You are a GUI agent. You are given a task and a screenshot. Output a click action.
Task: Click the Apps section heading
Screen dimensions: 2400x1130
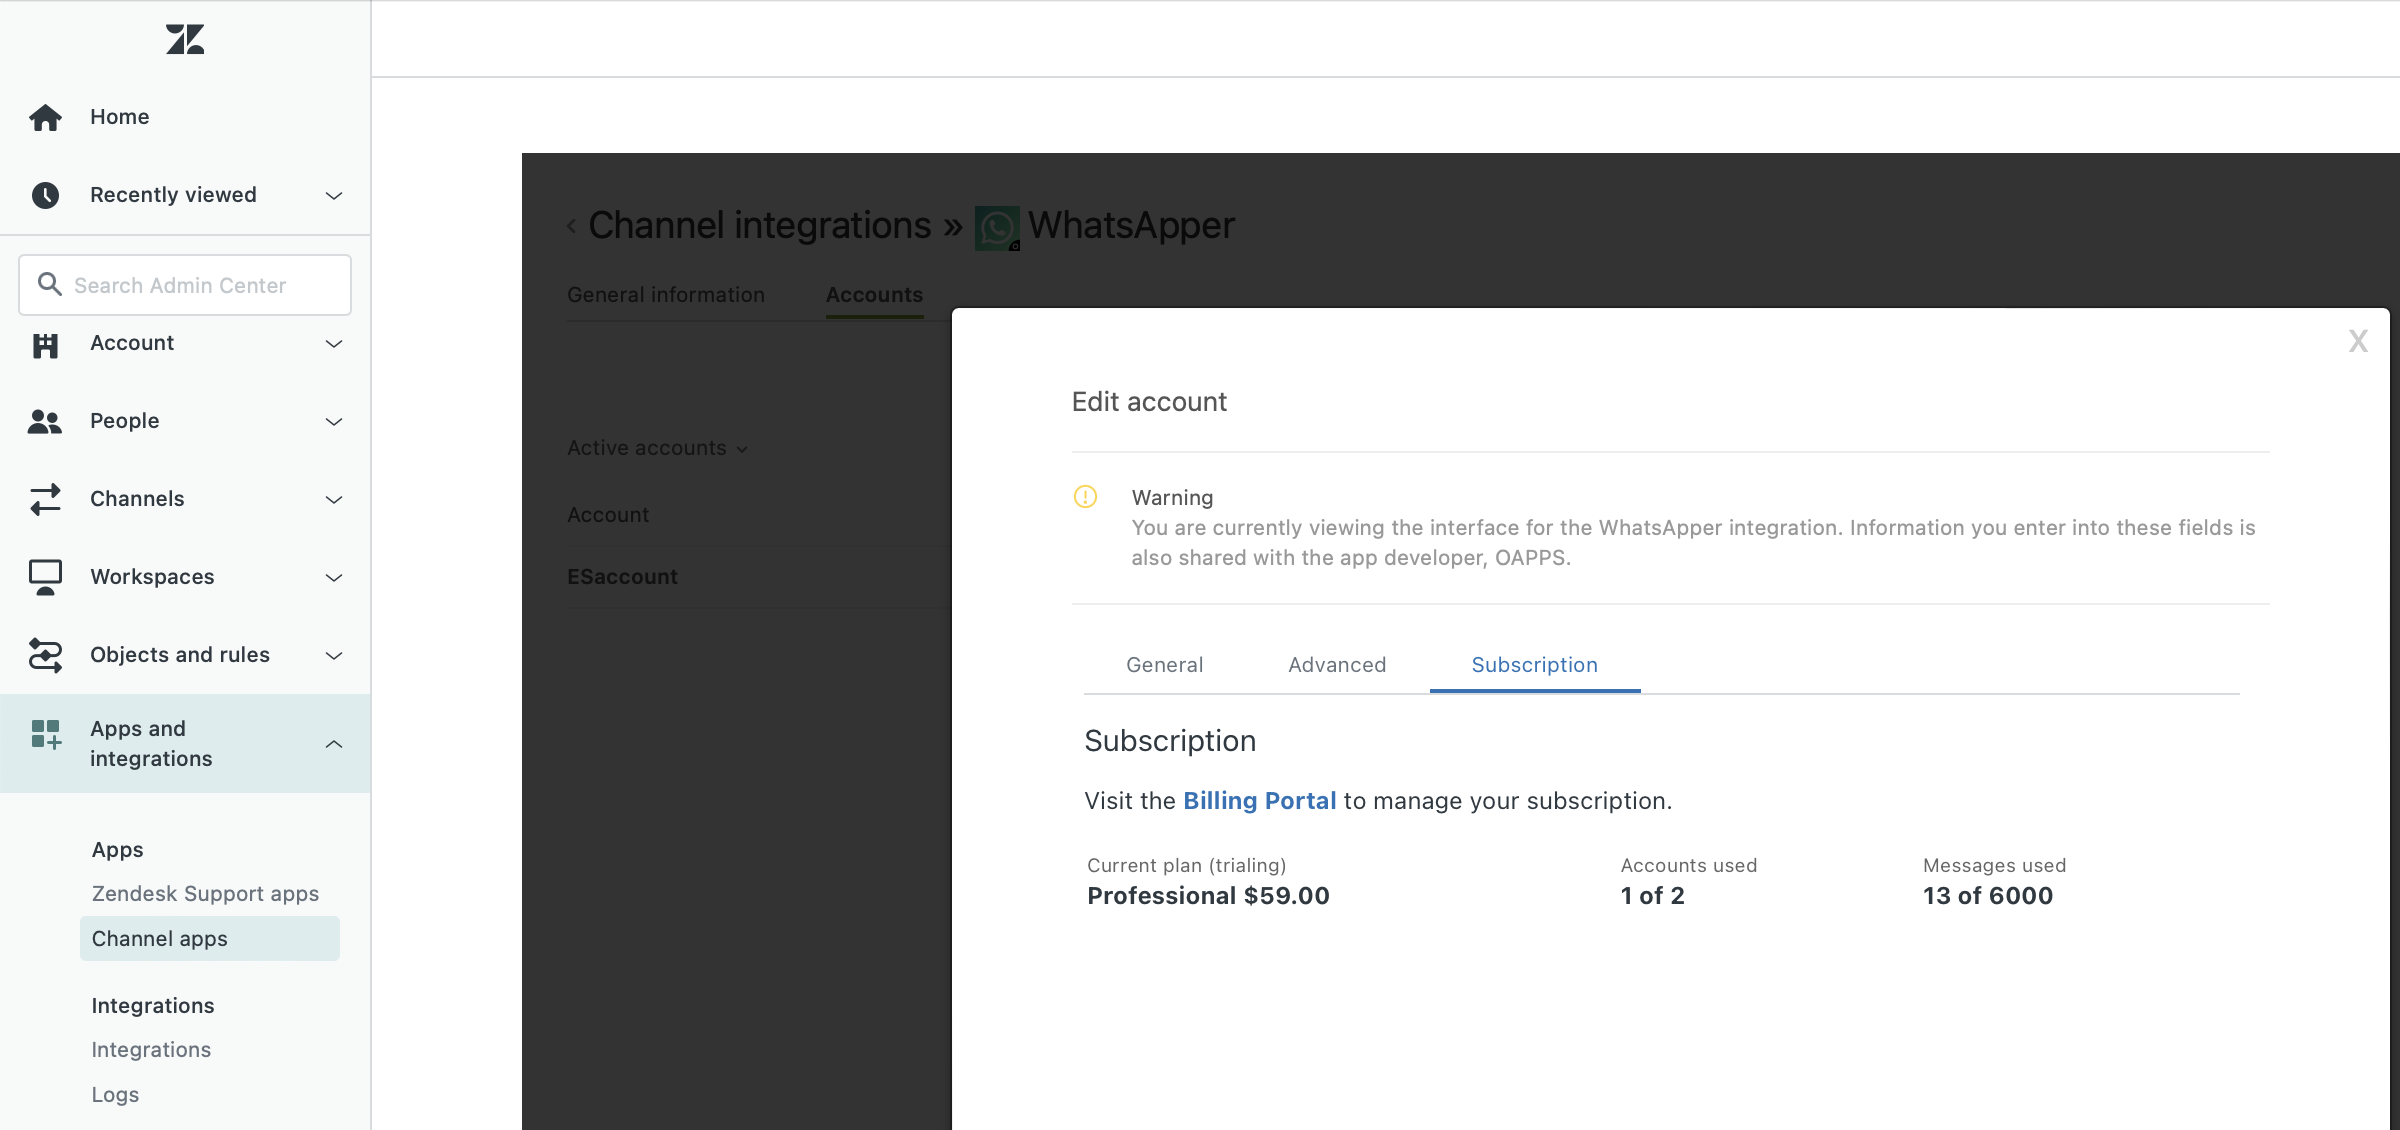pos(117,850)
